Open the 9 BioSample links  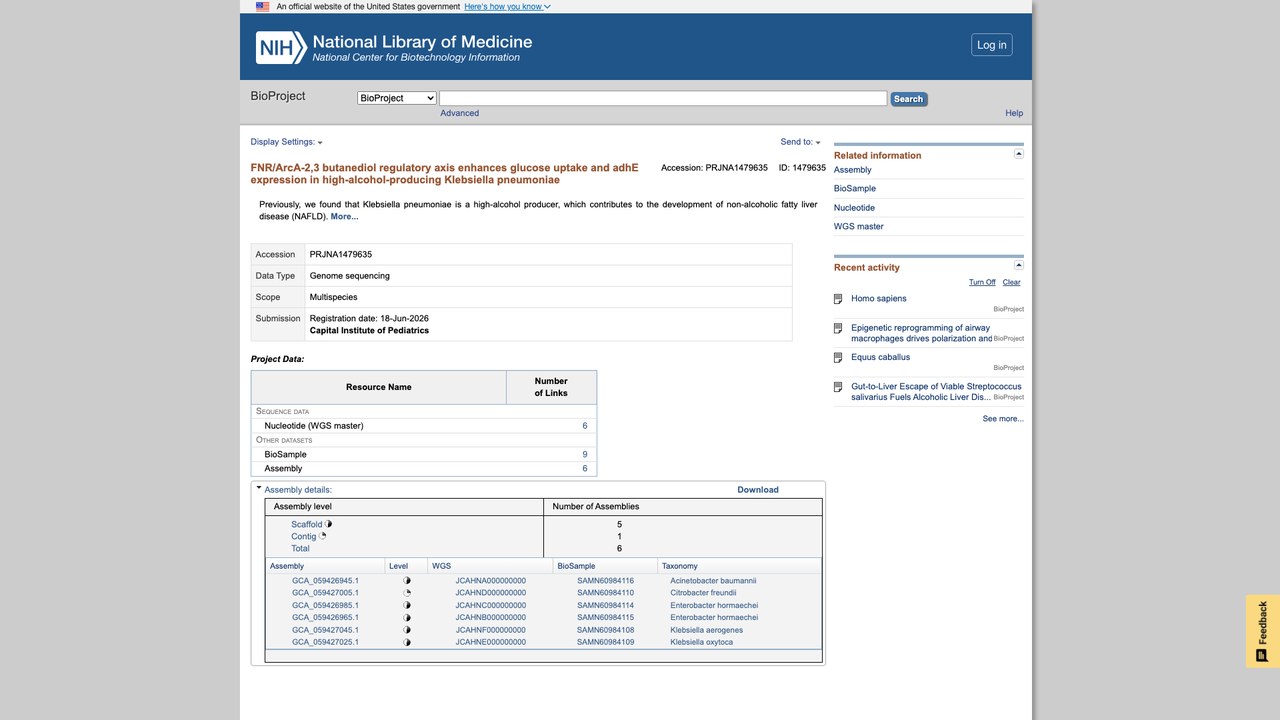coord(585,454)
